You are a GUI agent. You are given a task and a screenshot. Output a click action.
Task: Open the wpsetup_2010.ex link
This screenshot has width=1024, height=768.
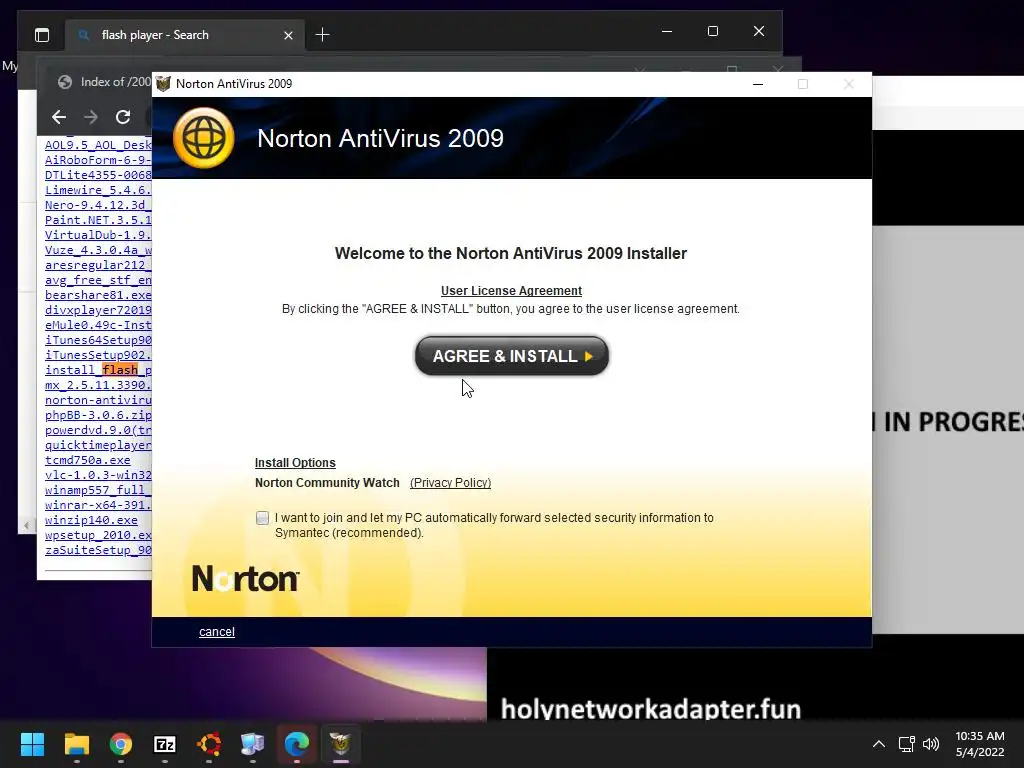pos(98,536)
